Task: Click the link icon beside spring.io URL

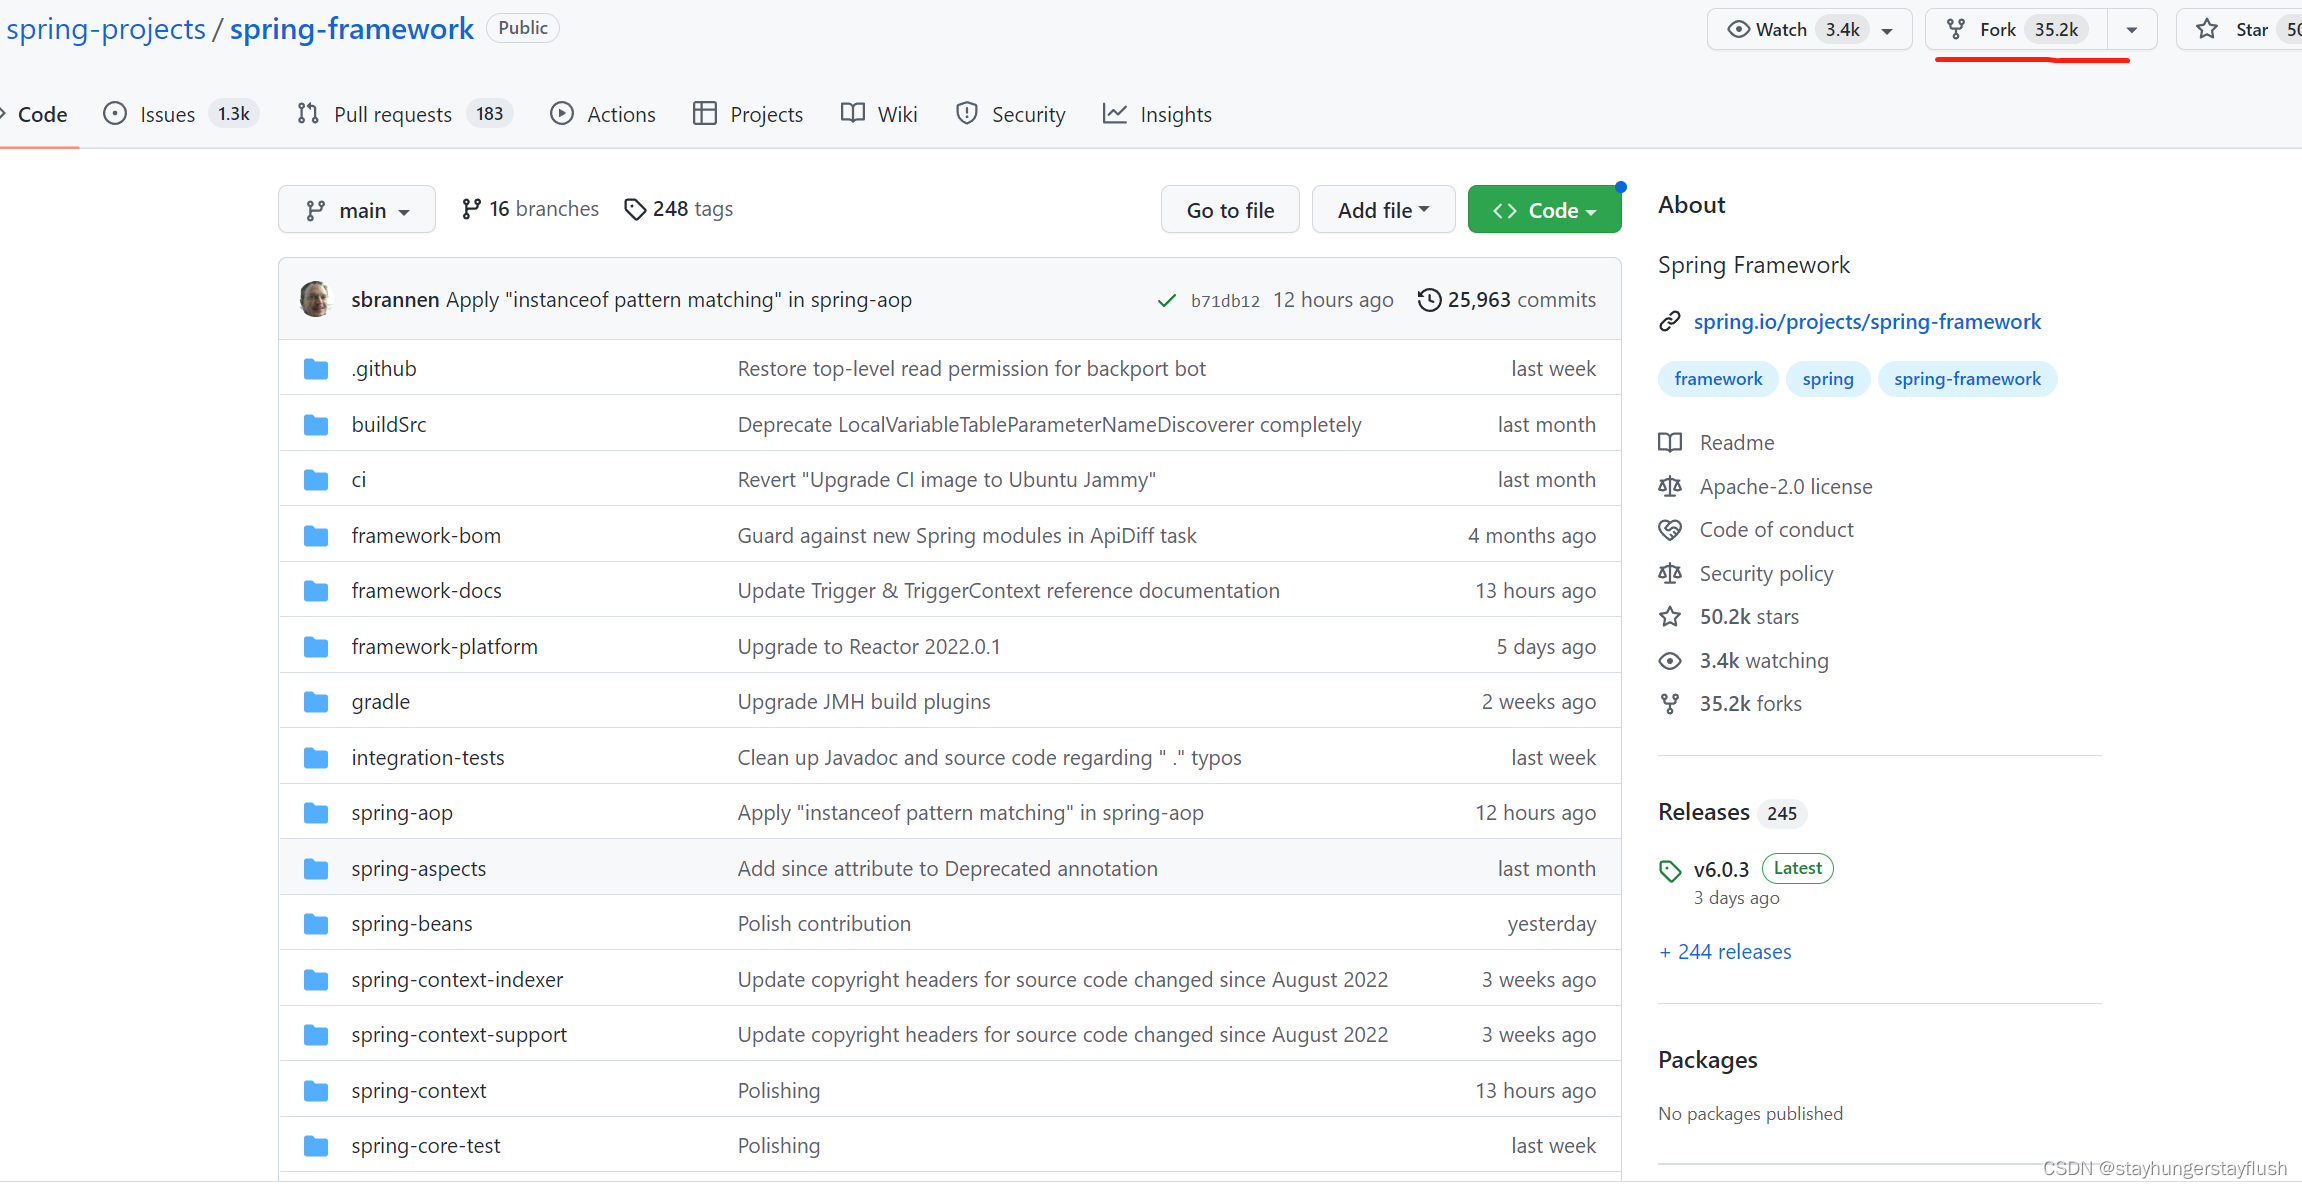Action: pyautogui.click(x=1670, y=322)
